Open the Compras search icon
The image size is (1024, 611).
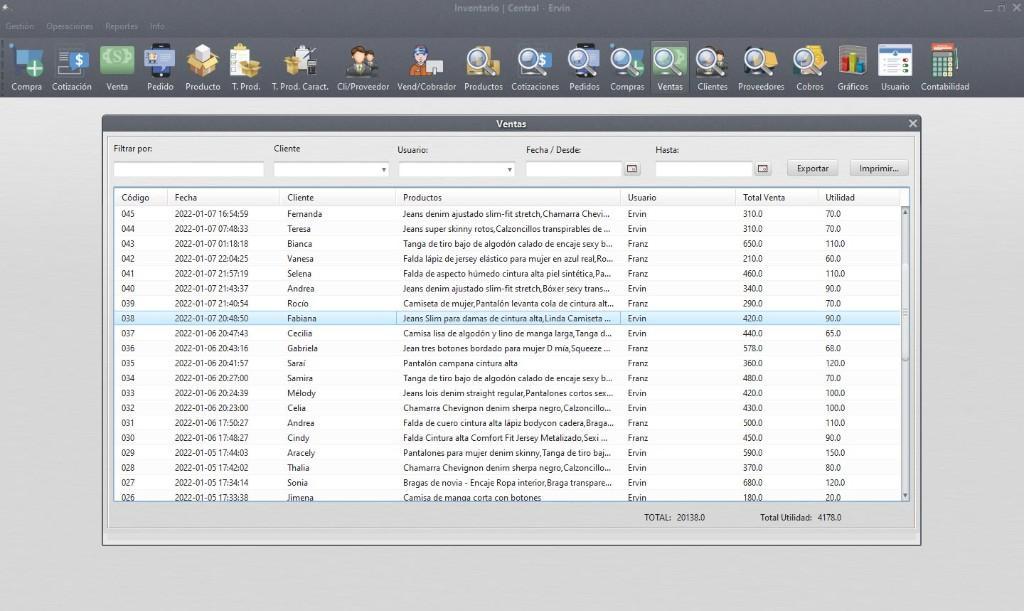coord(627,68)
